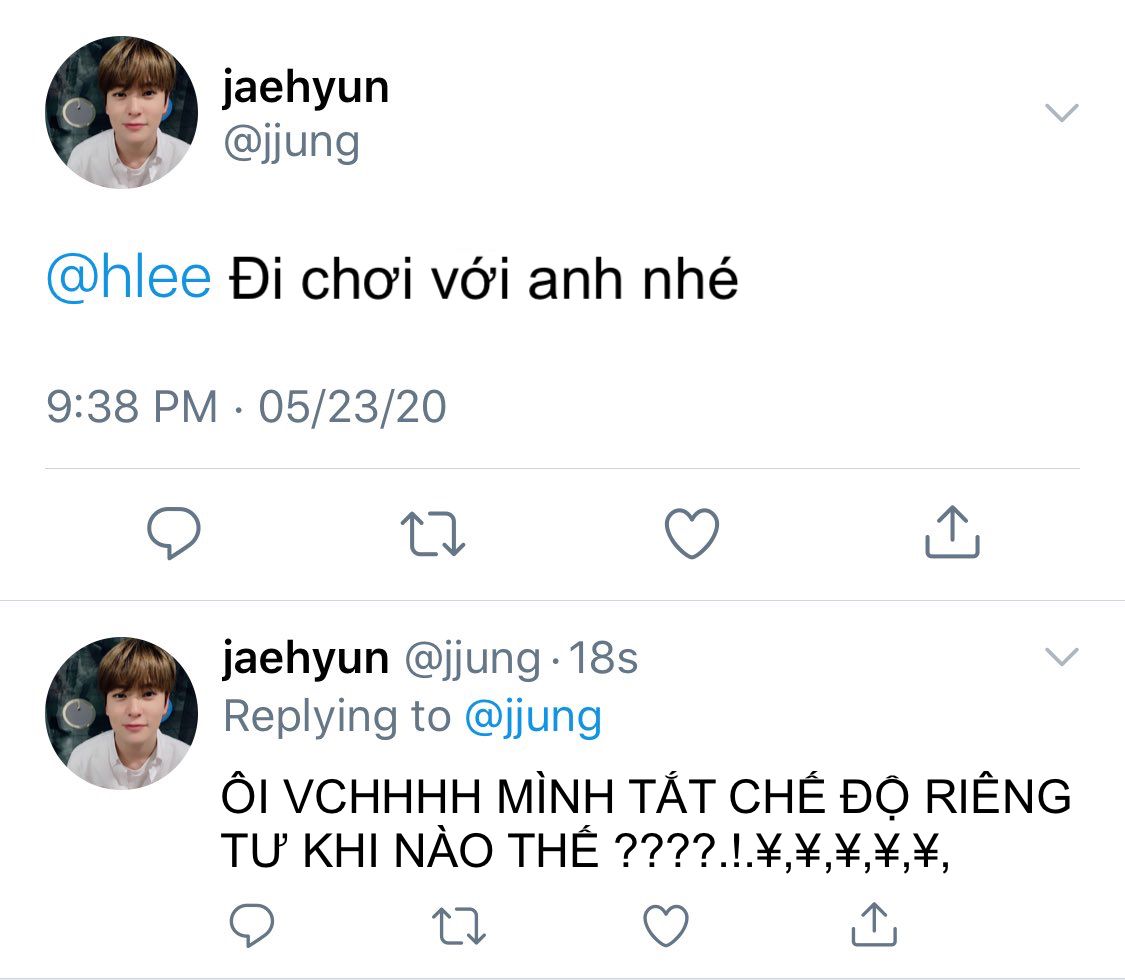1125x980 pixels.
Task: Open reply tweet options chevron
Action: [x=1061, y=656]
